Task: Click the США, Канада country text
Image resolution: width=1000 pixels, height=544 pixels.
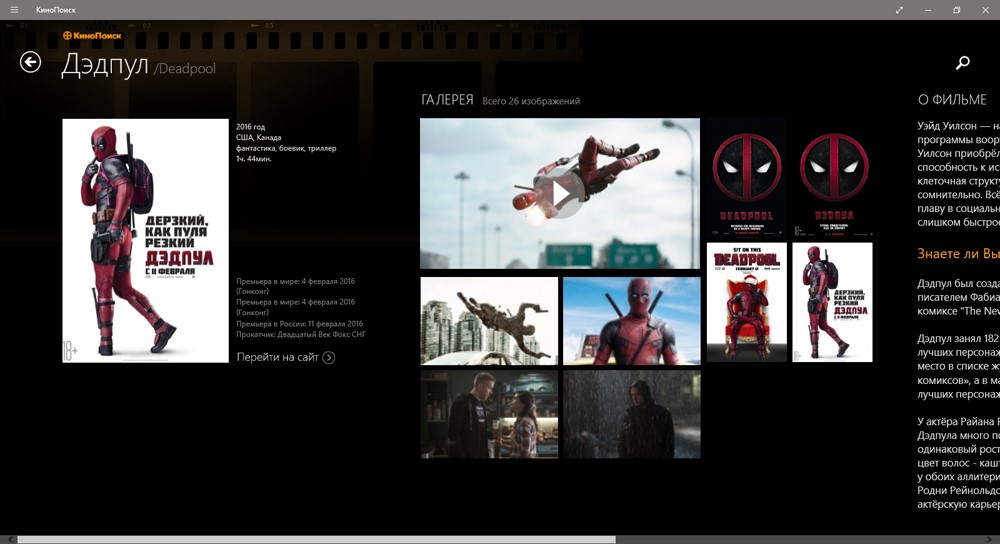Action: pyautogui.click(x=258, y=137)
